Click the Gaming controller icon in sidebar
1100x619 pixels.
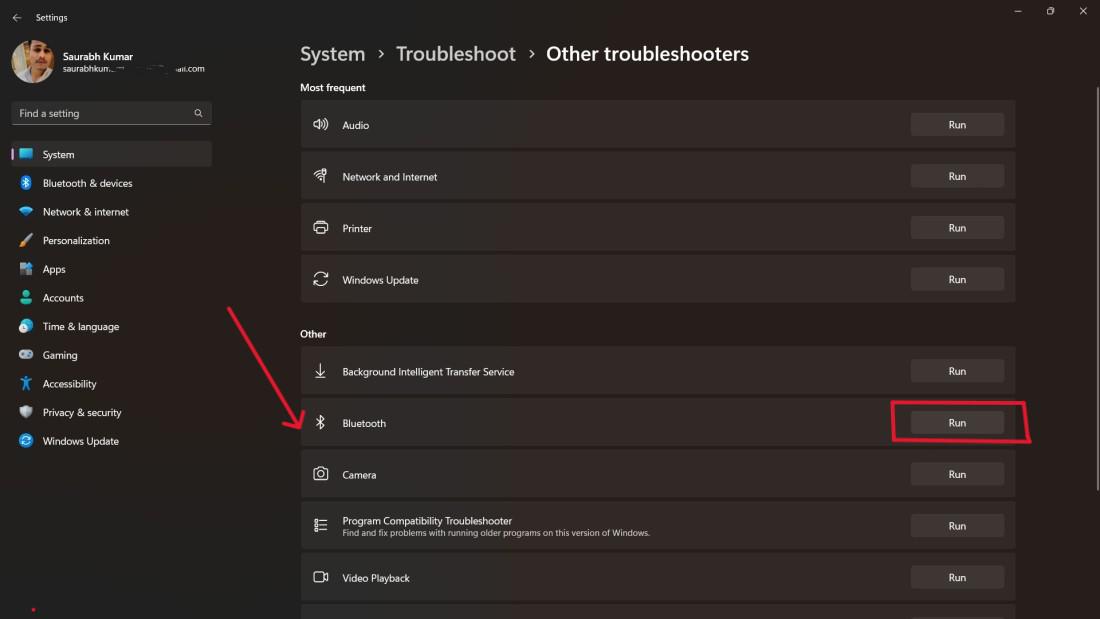(26, 355)
